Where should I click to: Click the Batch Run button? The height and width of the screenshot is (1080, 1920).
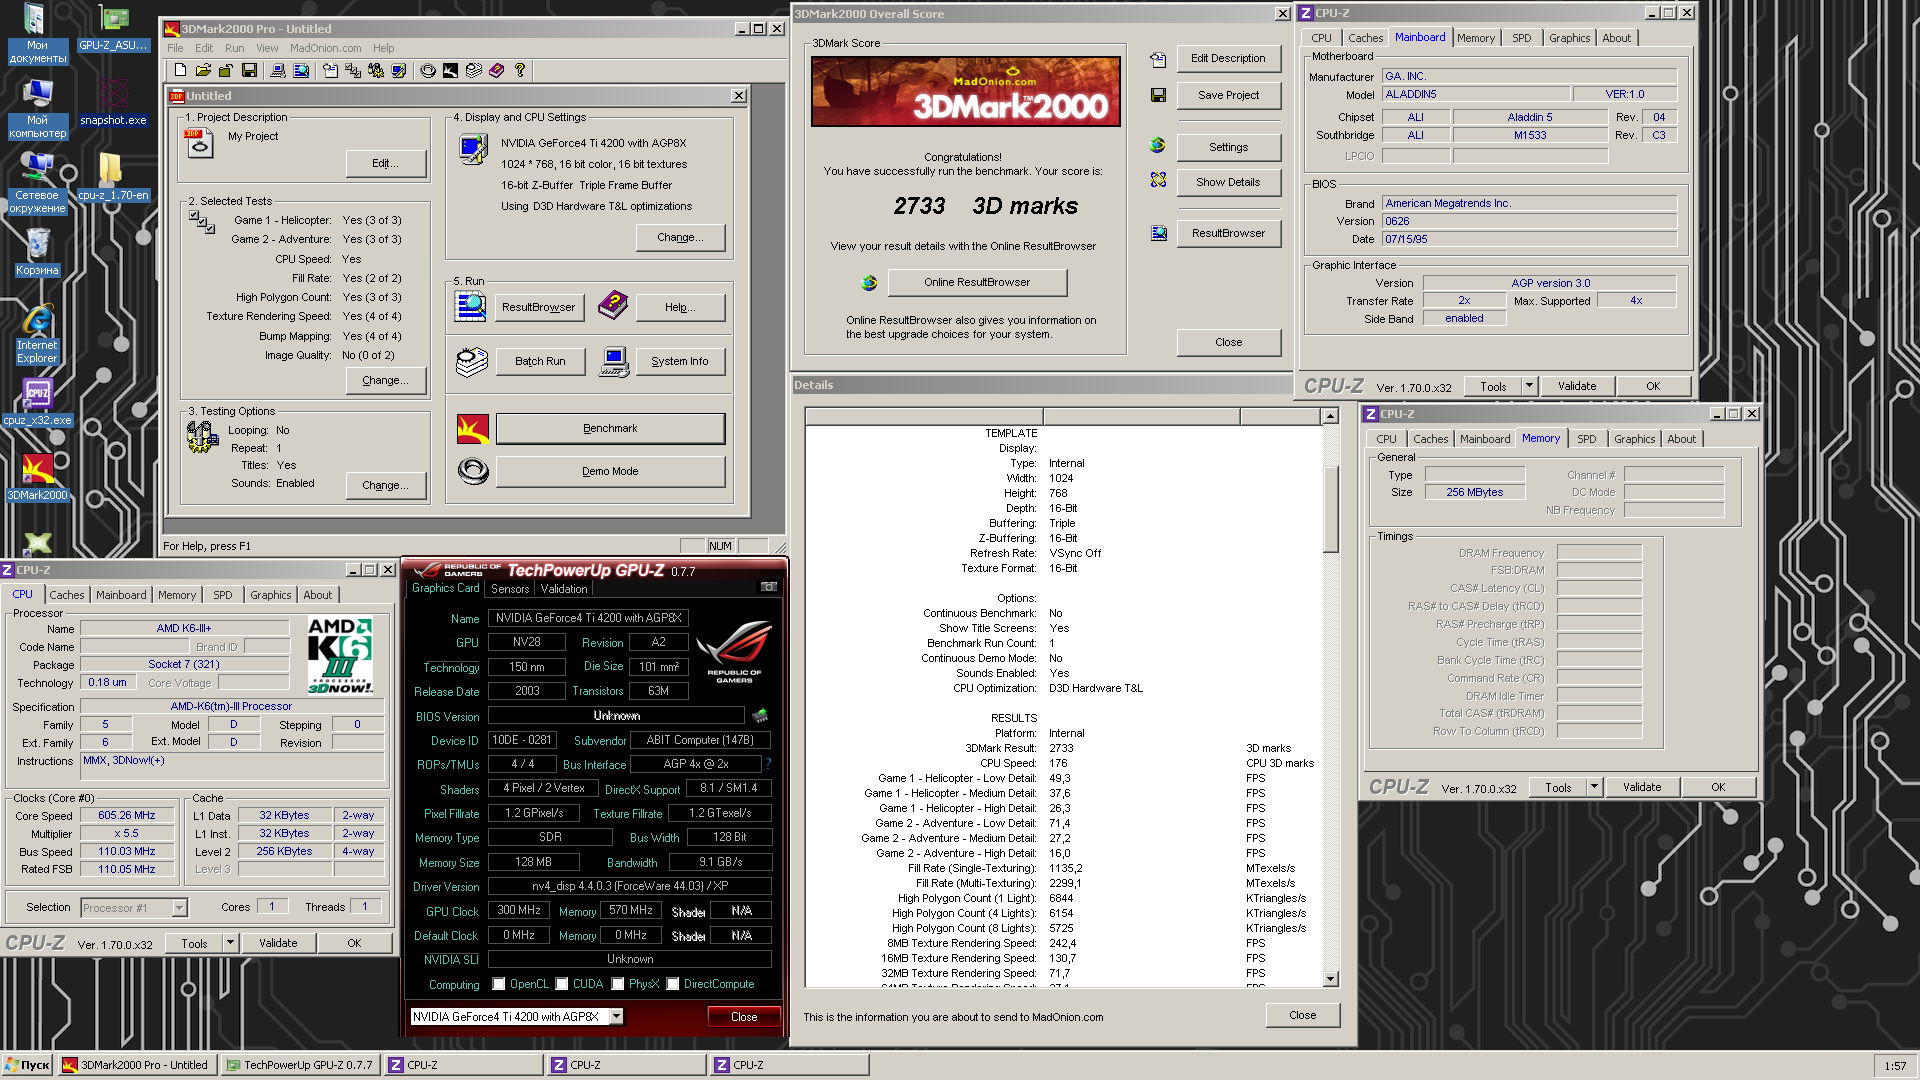[x=540, y=361]
